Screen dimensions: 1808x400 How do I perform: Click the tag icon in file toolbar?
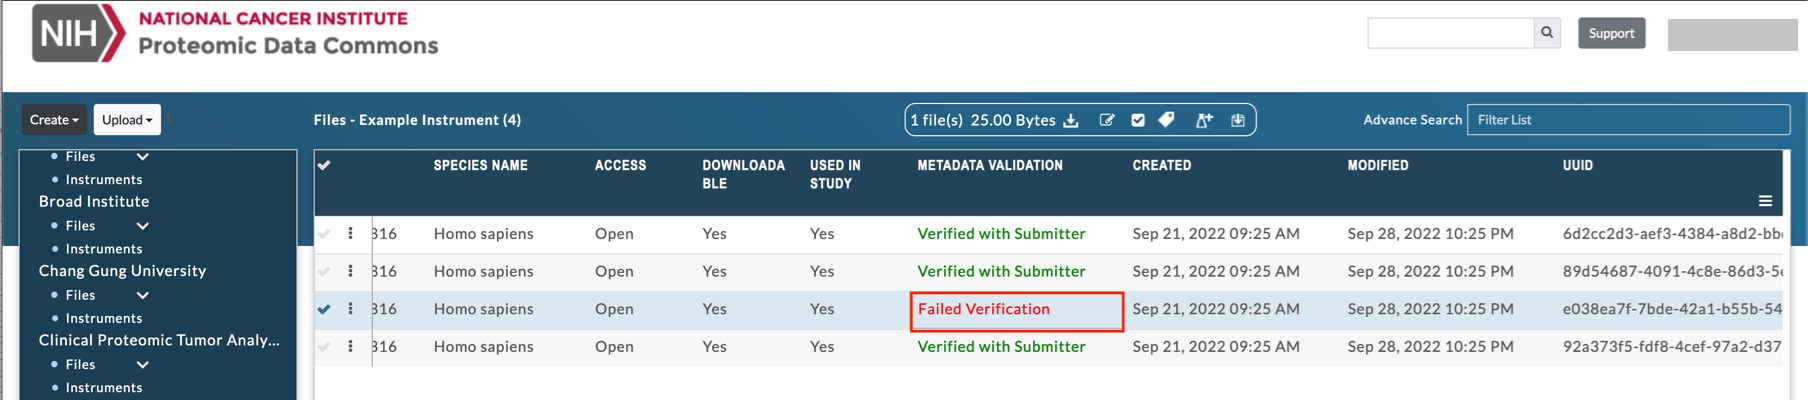pos(1166,120)
